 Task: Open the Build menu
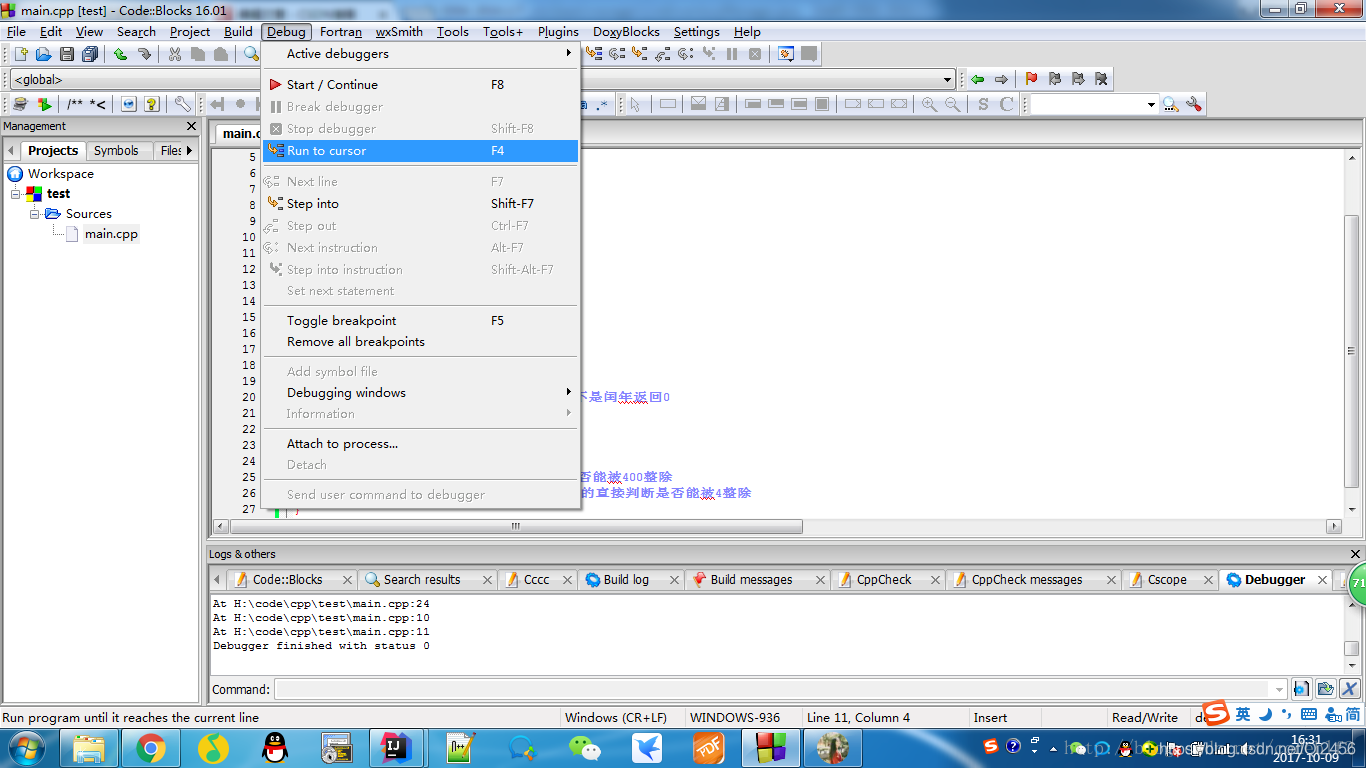click(x=238, y=32)
